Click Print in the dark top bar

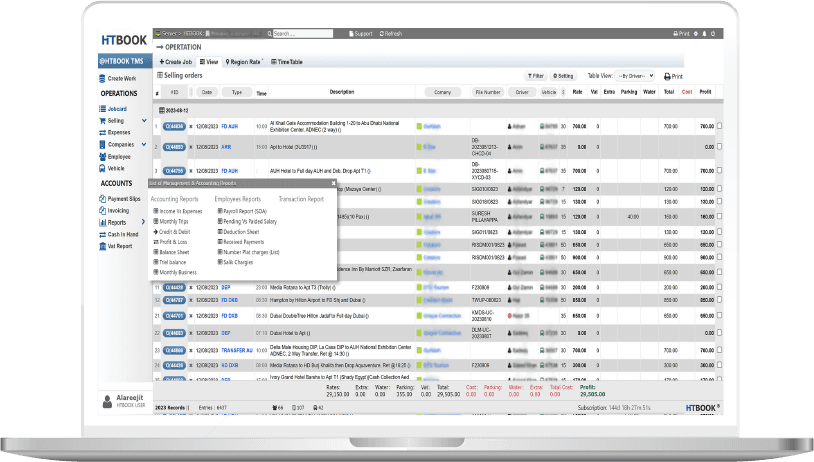point(681,34)
